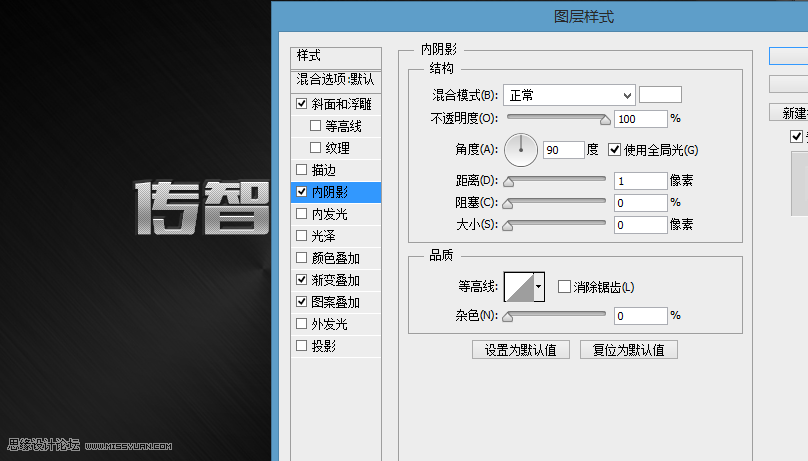Click the 角度 angle dial
Viewport: 808px width, 461px height.
[x=521, y=150]
